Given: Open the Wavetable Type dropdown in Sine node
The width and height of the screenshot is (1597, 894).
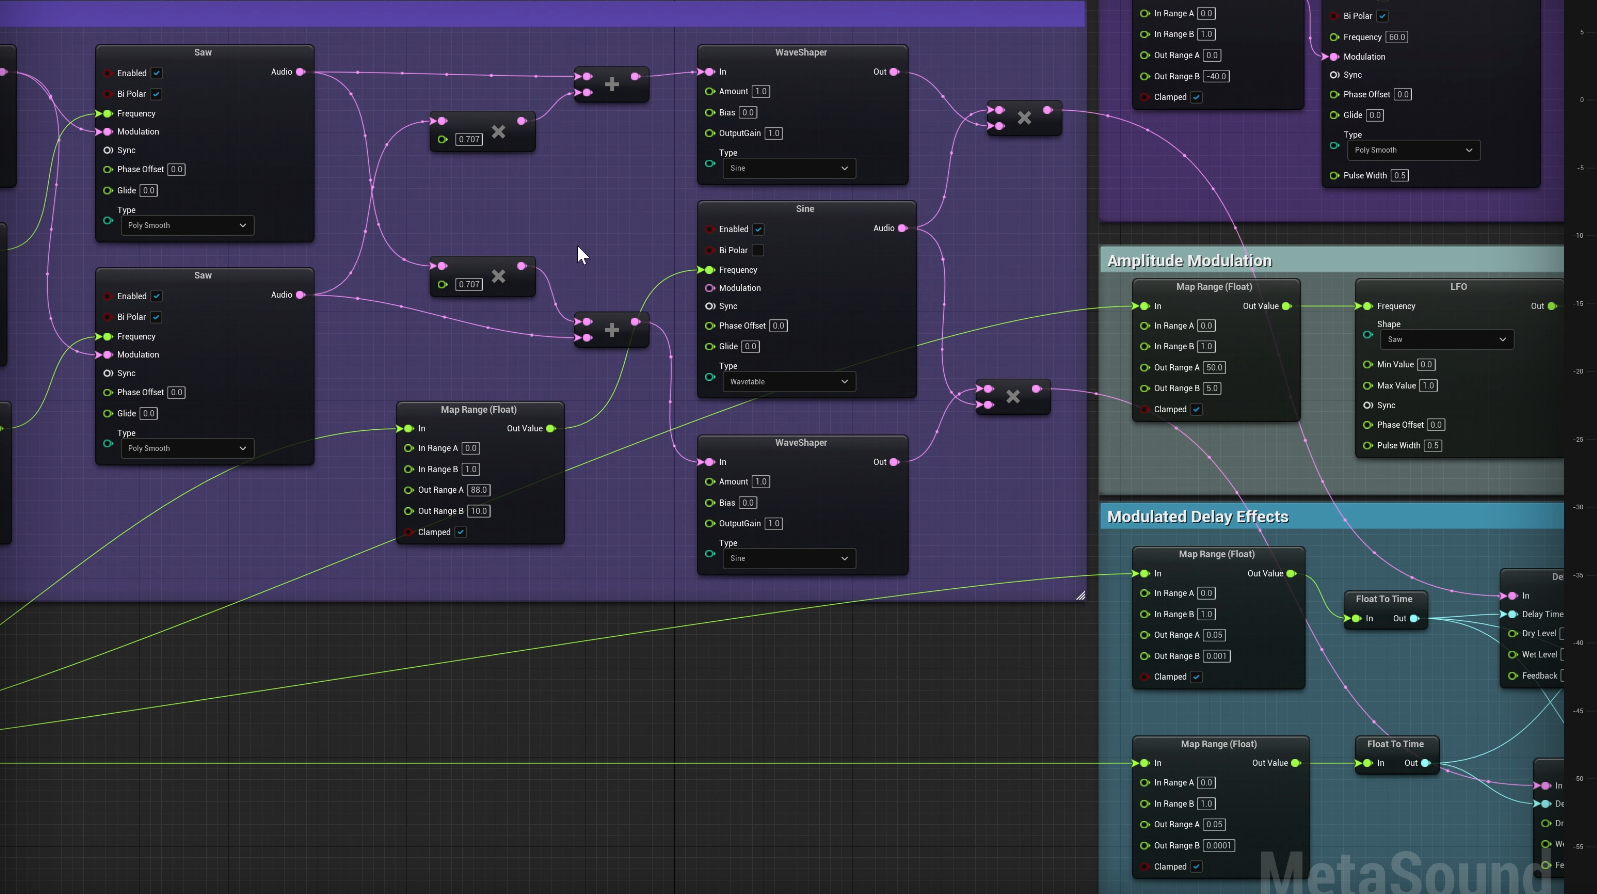Looking at the screenshot, I should click(788, 382).
